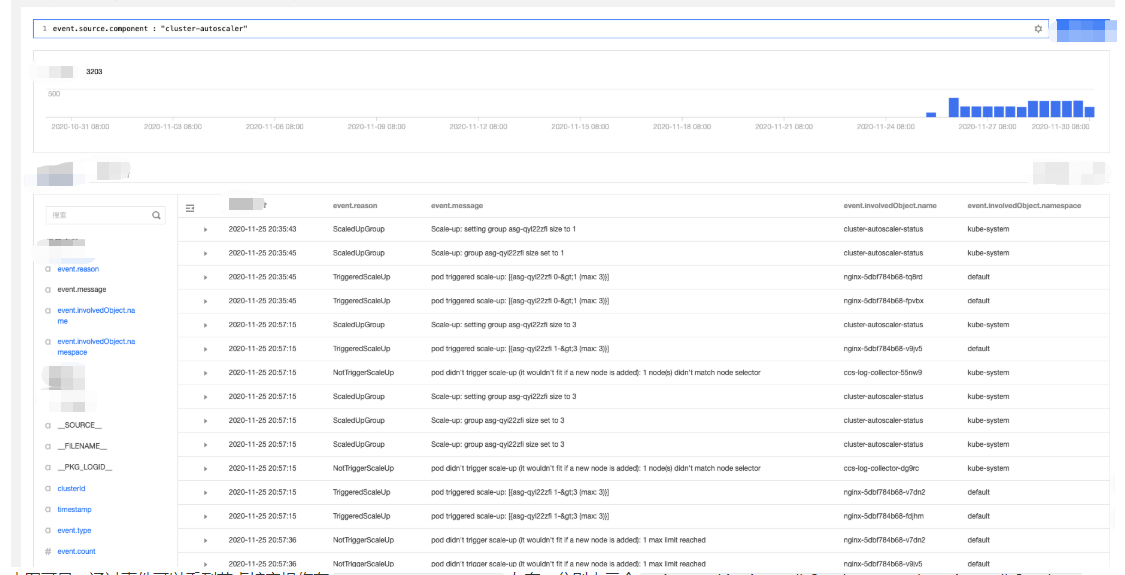Toggle the event.type field in sidebar
Image resolution: width=1125 pixels, height=575 pixels.
click(x=74, y=531)
